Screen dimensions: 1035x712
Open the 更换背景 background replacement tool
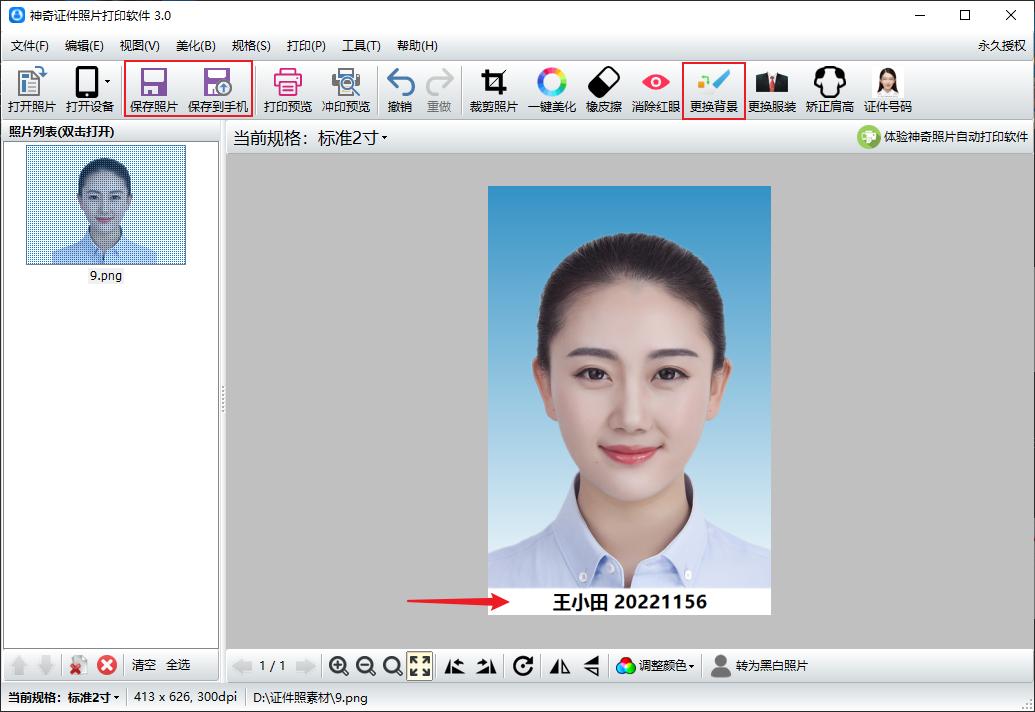pyautogui.click(x=713, y=88)
